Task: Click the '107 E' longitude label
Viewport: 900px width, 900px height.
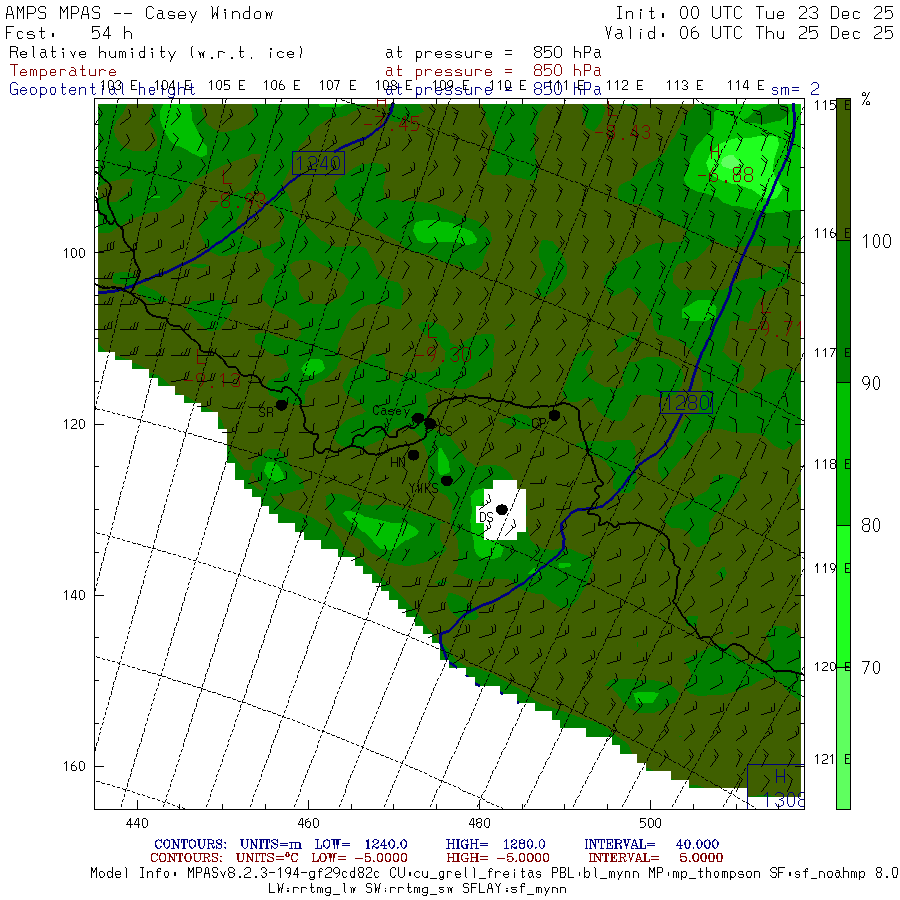Action: point(338,86)
